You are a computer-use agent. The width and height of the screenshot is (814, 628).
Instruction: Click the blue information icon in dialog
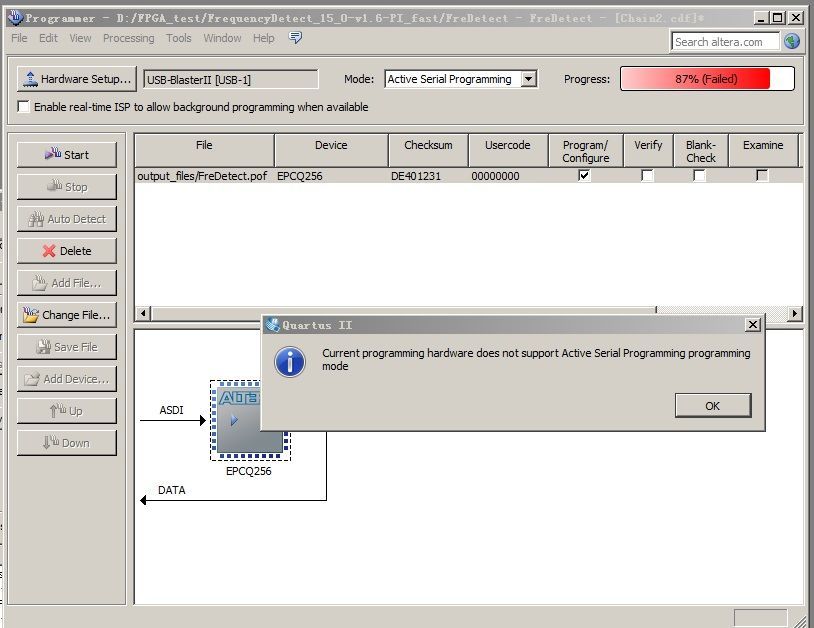click(x=290, y=361)
